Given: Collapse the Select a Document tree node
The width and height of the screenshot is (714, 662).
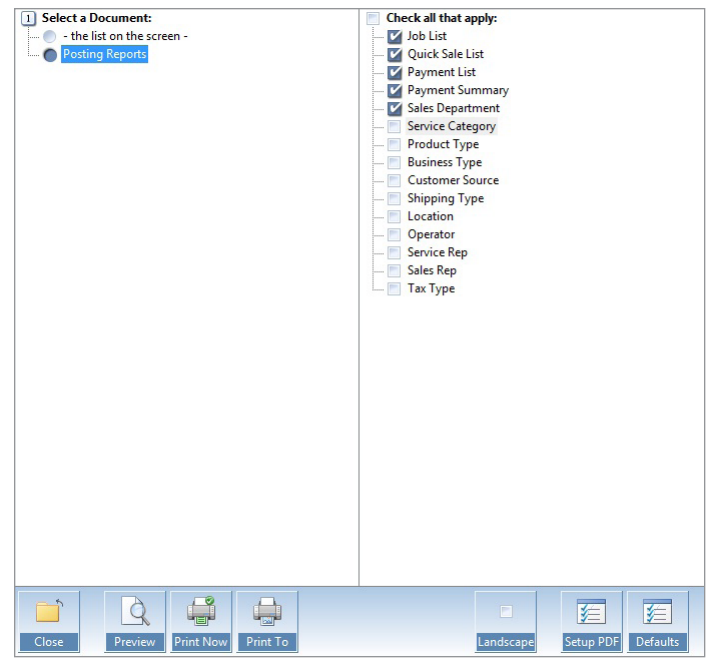Looking at the screenshot, I should click(x=28, y=18).
